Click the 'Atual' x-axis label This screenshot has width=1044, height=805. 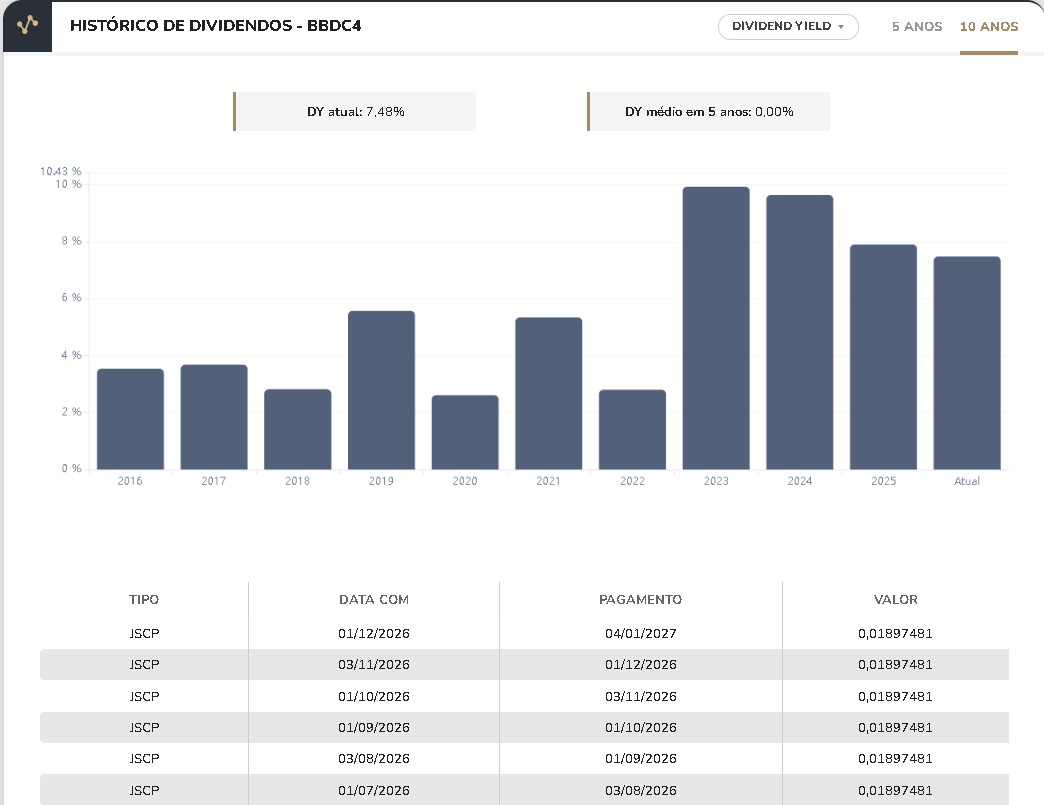(x=967, y=481)
